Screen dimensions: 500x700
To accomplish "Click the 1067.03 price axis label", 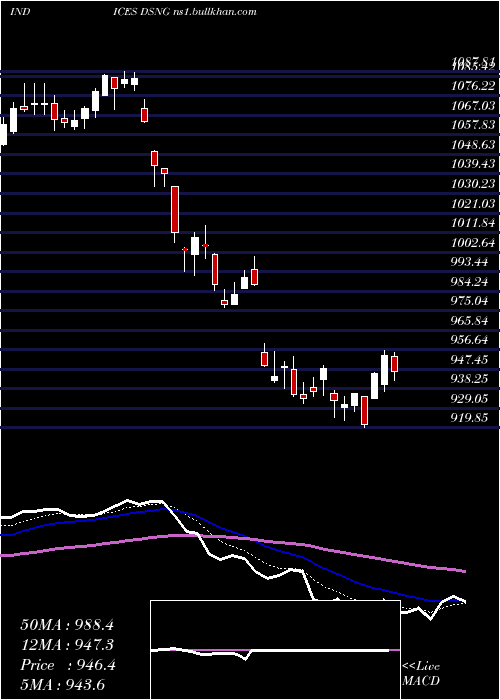I will point(473,105).
